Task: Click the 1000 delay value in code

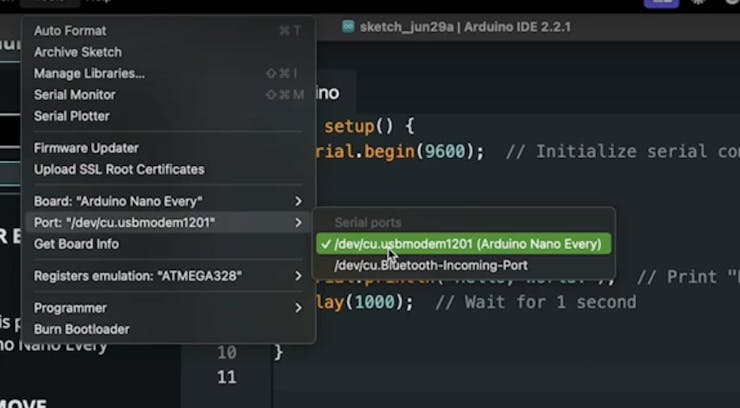Action: (x=374, y=302)
